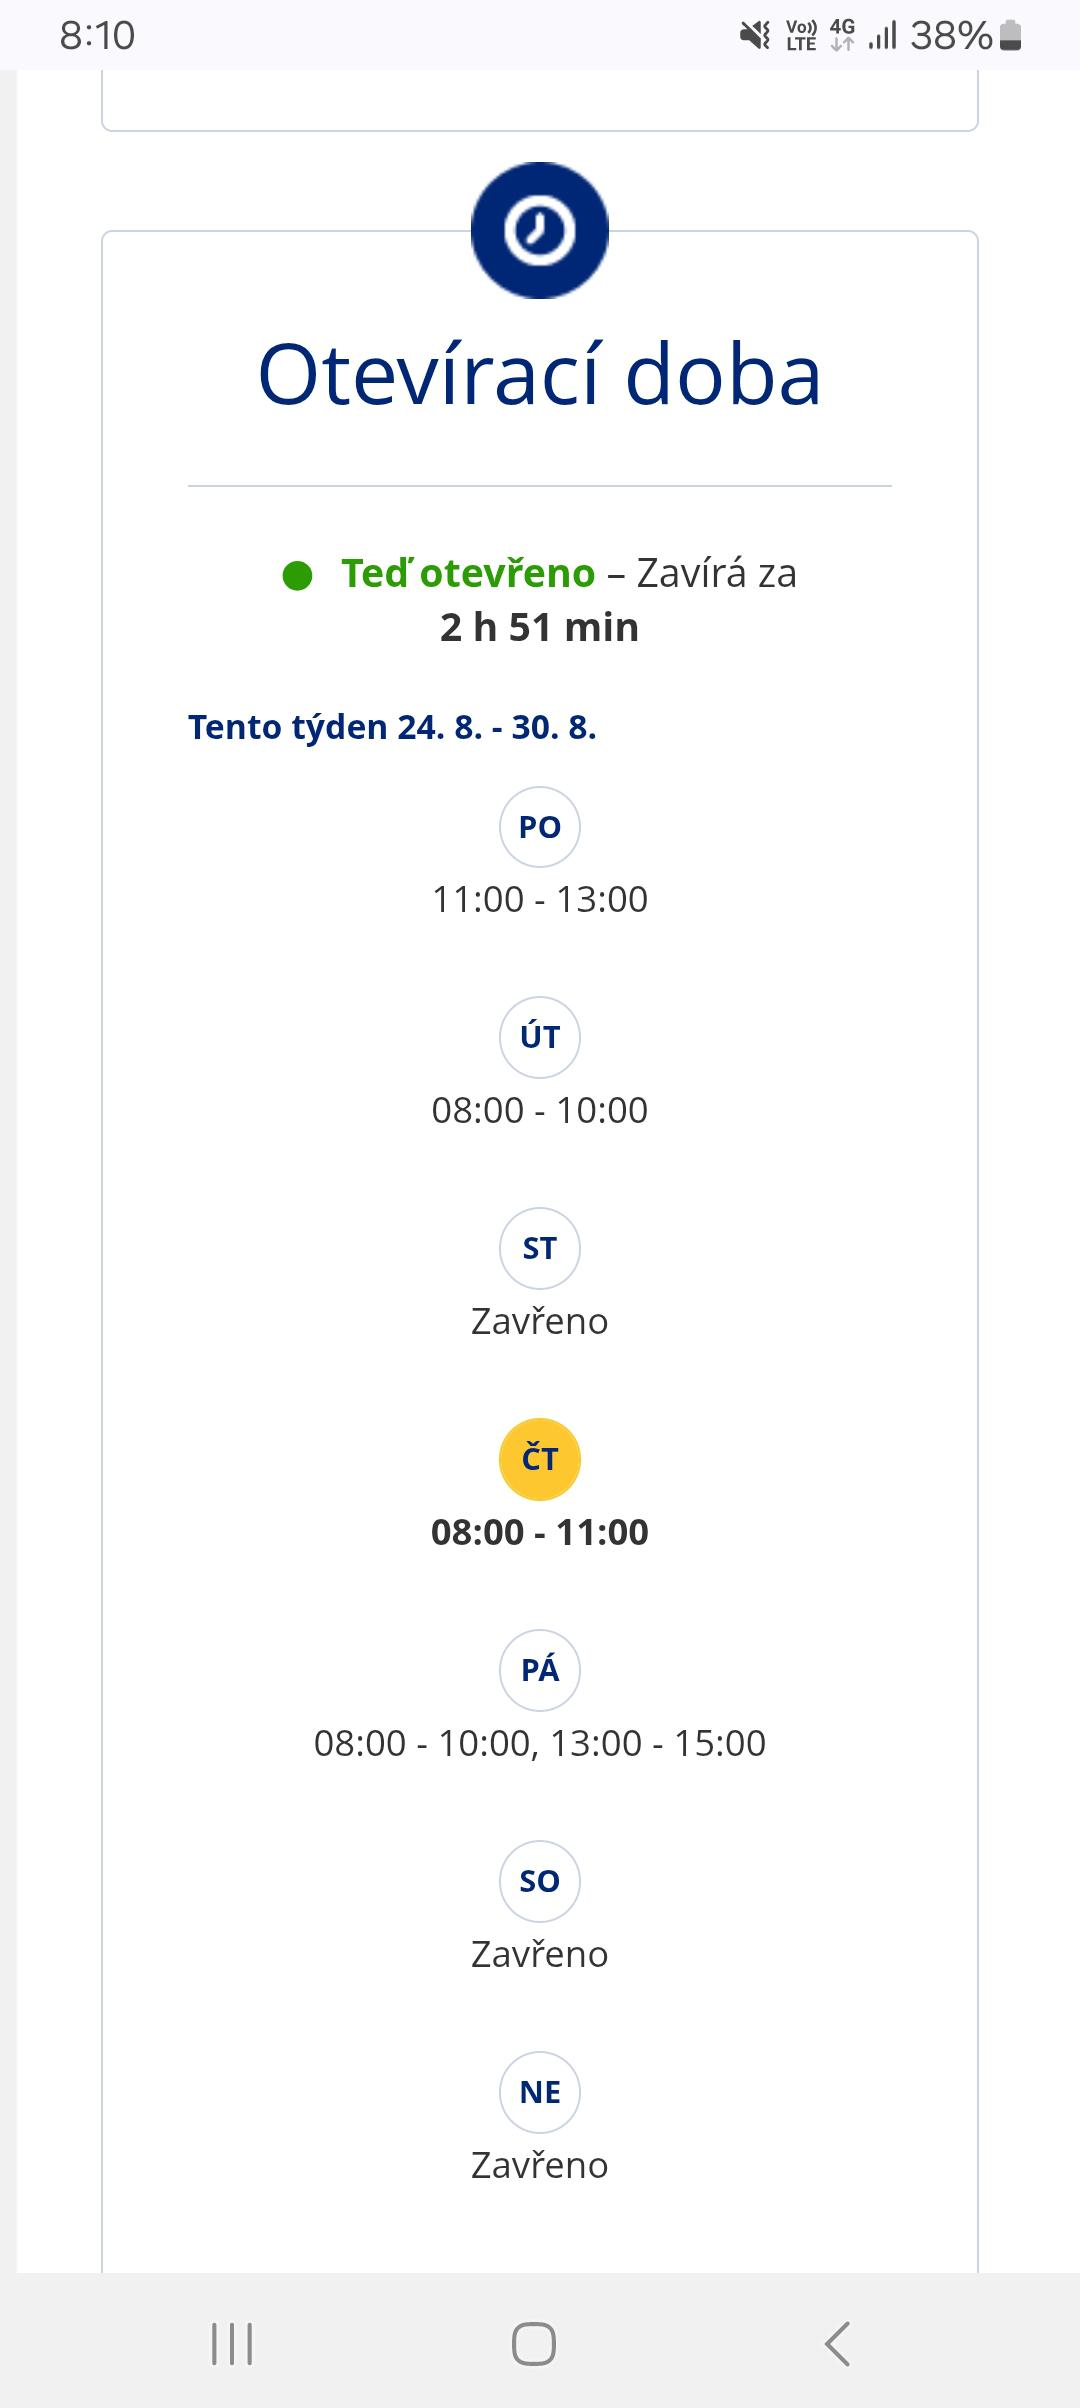The image size is (1080, 2408).
Task: Tap Monday hours 11:00 - 13:00
Action: pos(540,899)
